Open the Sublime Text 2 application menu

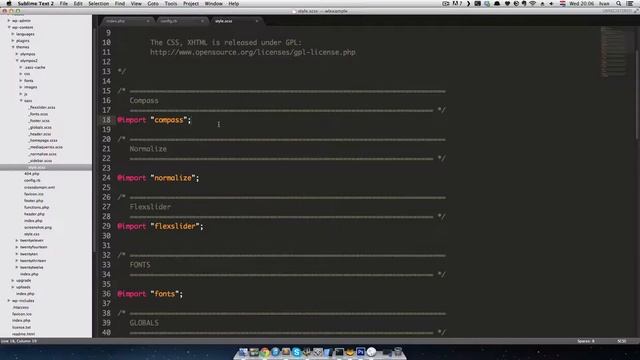click(36, 3)
